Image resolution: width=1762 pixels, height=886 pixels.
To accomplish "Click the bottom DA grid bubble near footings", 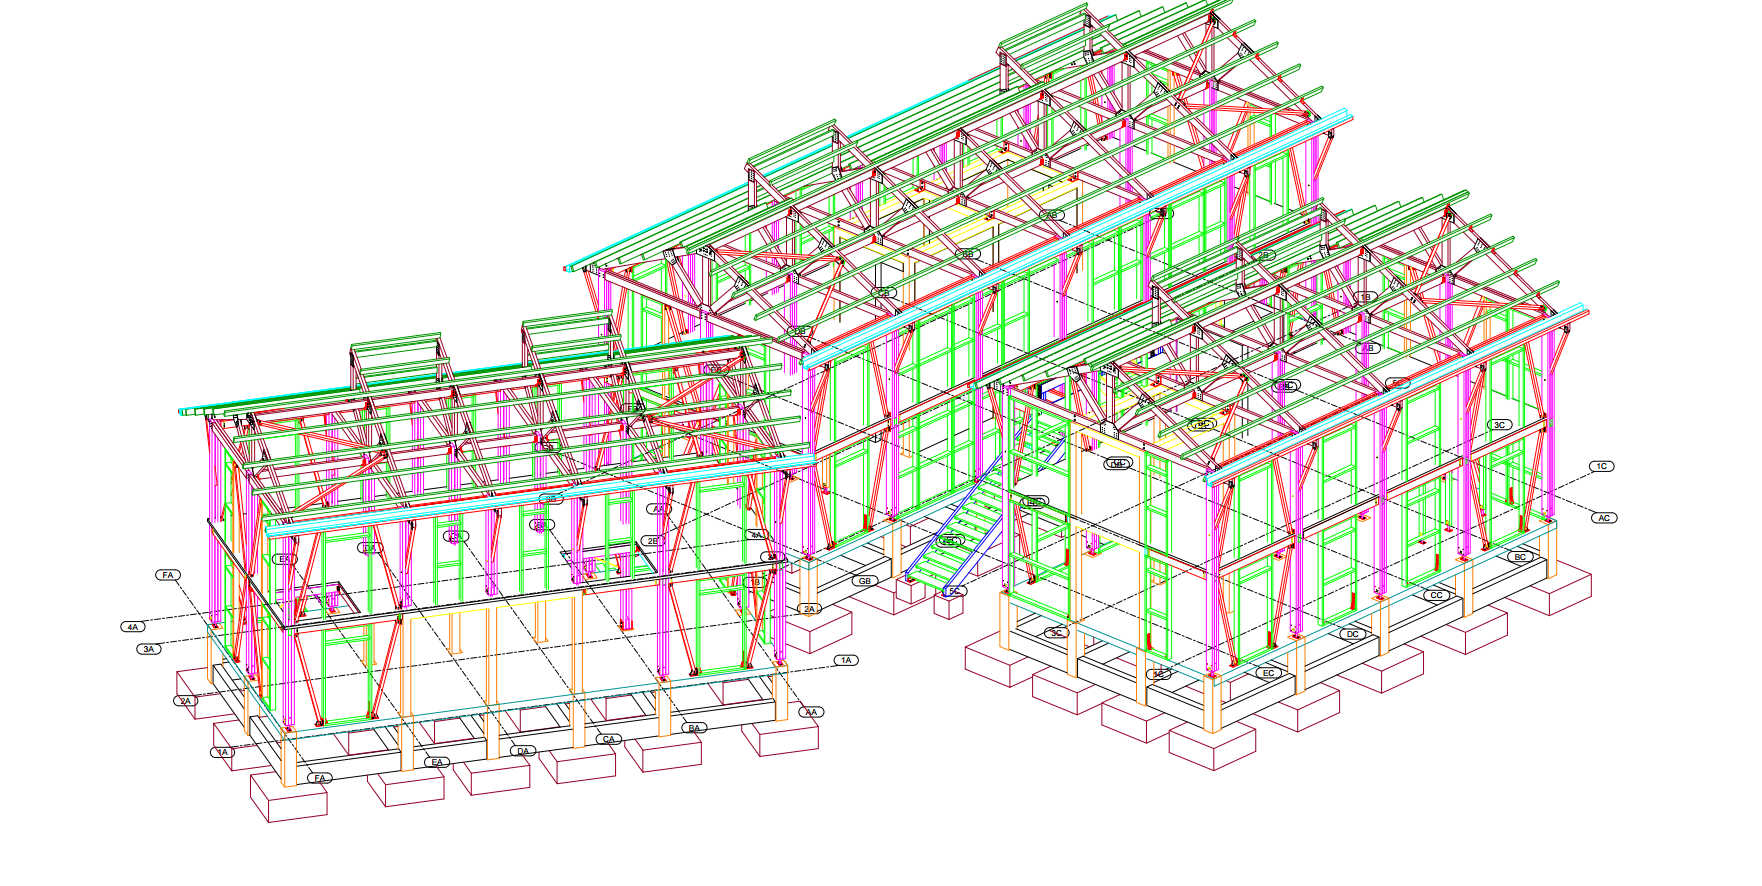I will [523, 751].
